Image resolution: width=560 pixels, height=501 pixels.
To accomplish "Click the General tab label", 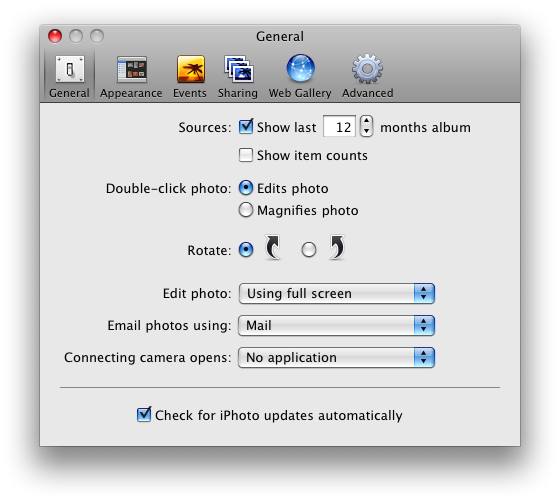I will (x=69, y=93).
